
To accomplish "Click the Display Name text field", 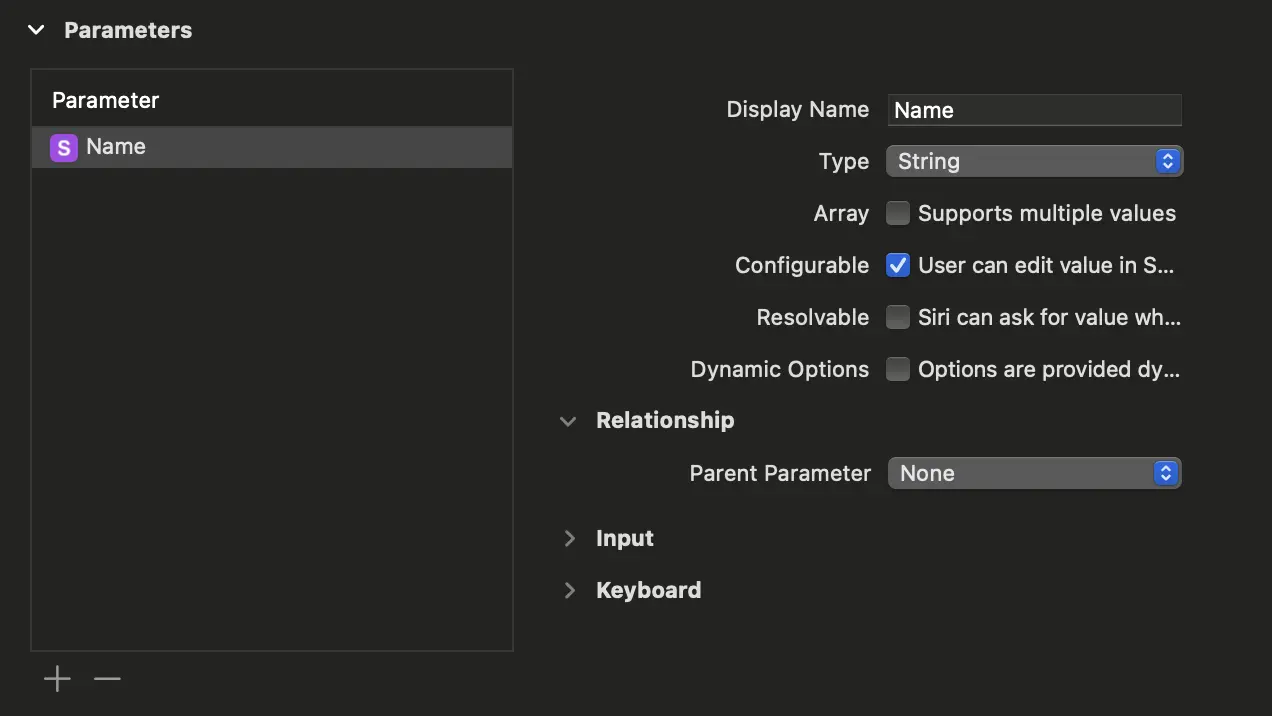I will [1034, 110].
